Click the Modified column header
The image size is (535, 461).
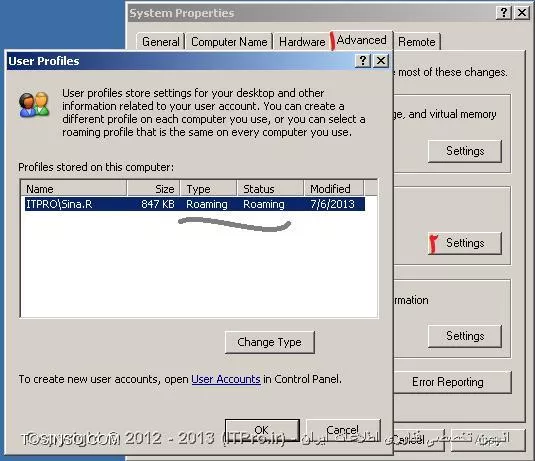(x=334, y=189)
